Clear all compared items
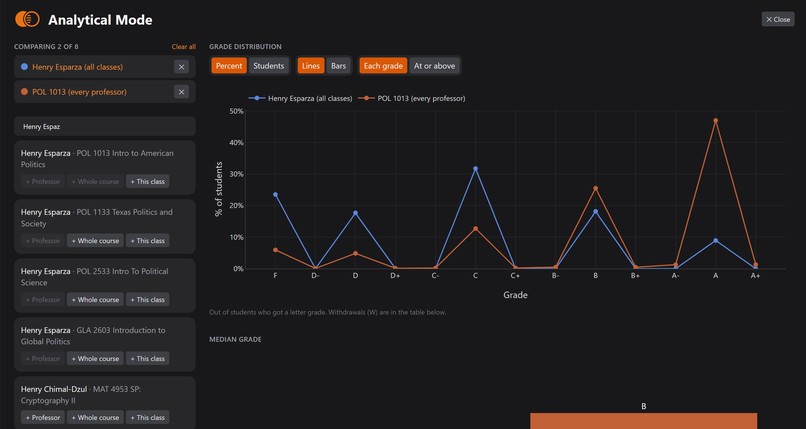 tap(184, 47)
